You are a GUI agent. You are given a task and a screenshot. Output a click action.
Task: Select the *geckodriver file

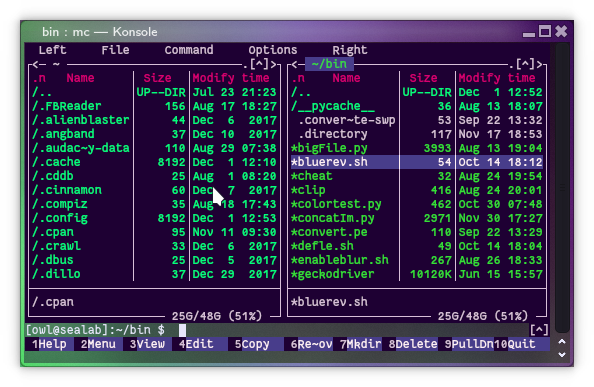(417, 274)
